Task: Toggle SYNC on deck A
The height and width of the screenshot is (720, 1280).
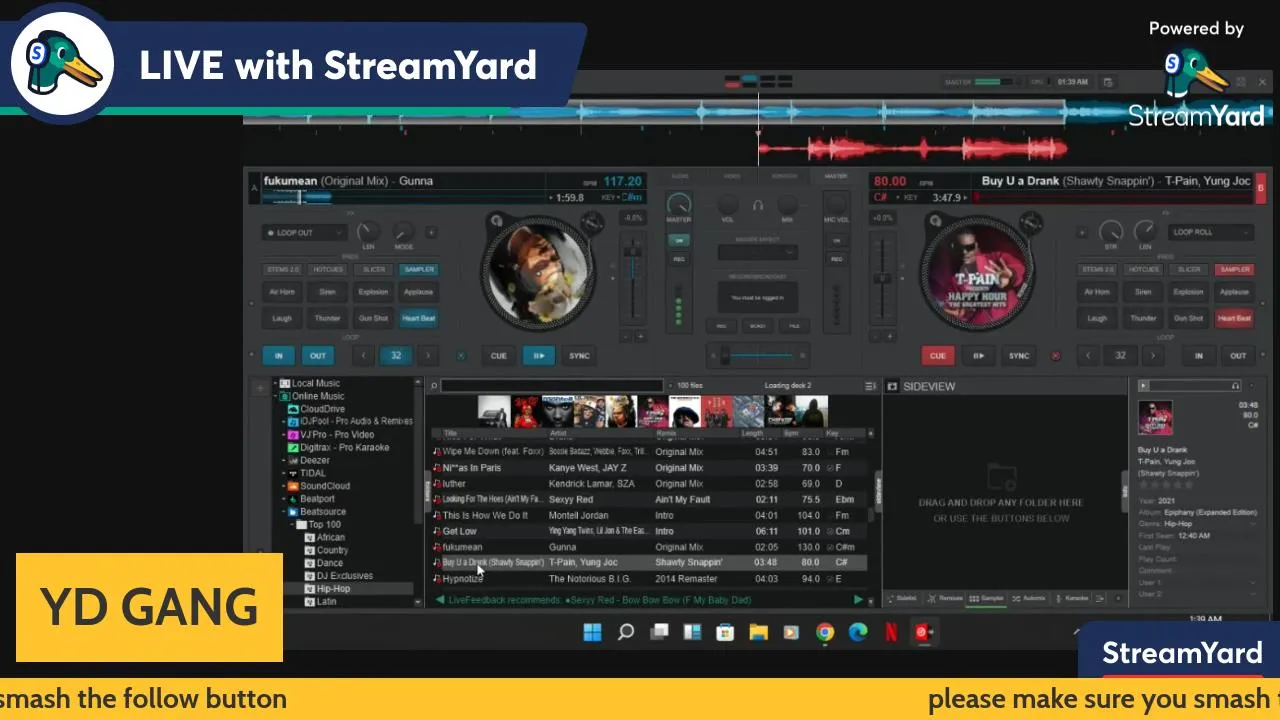Action: 579,355
